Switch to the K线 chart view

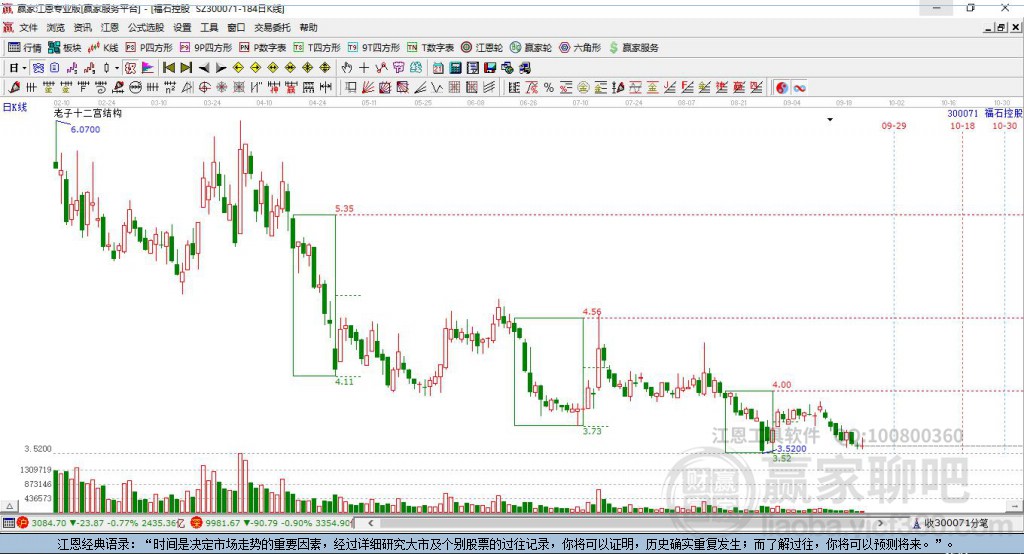(x=103, y=48)
